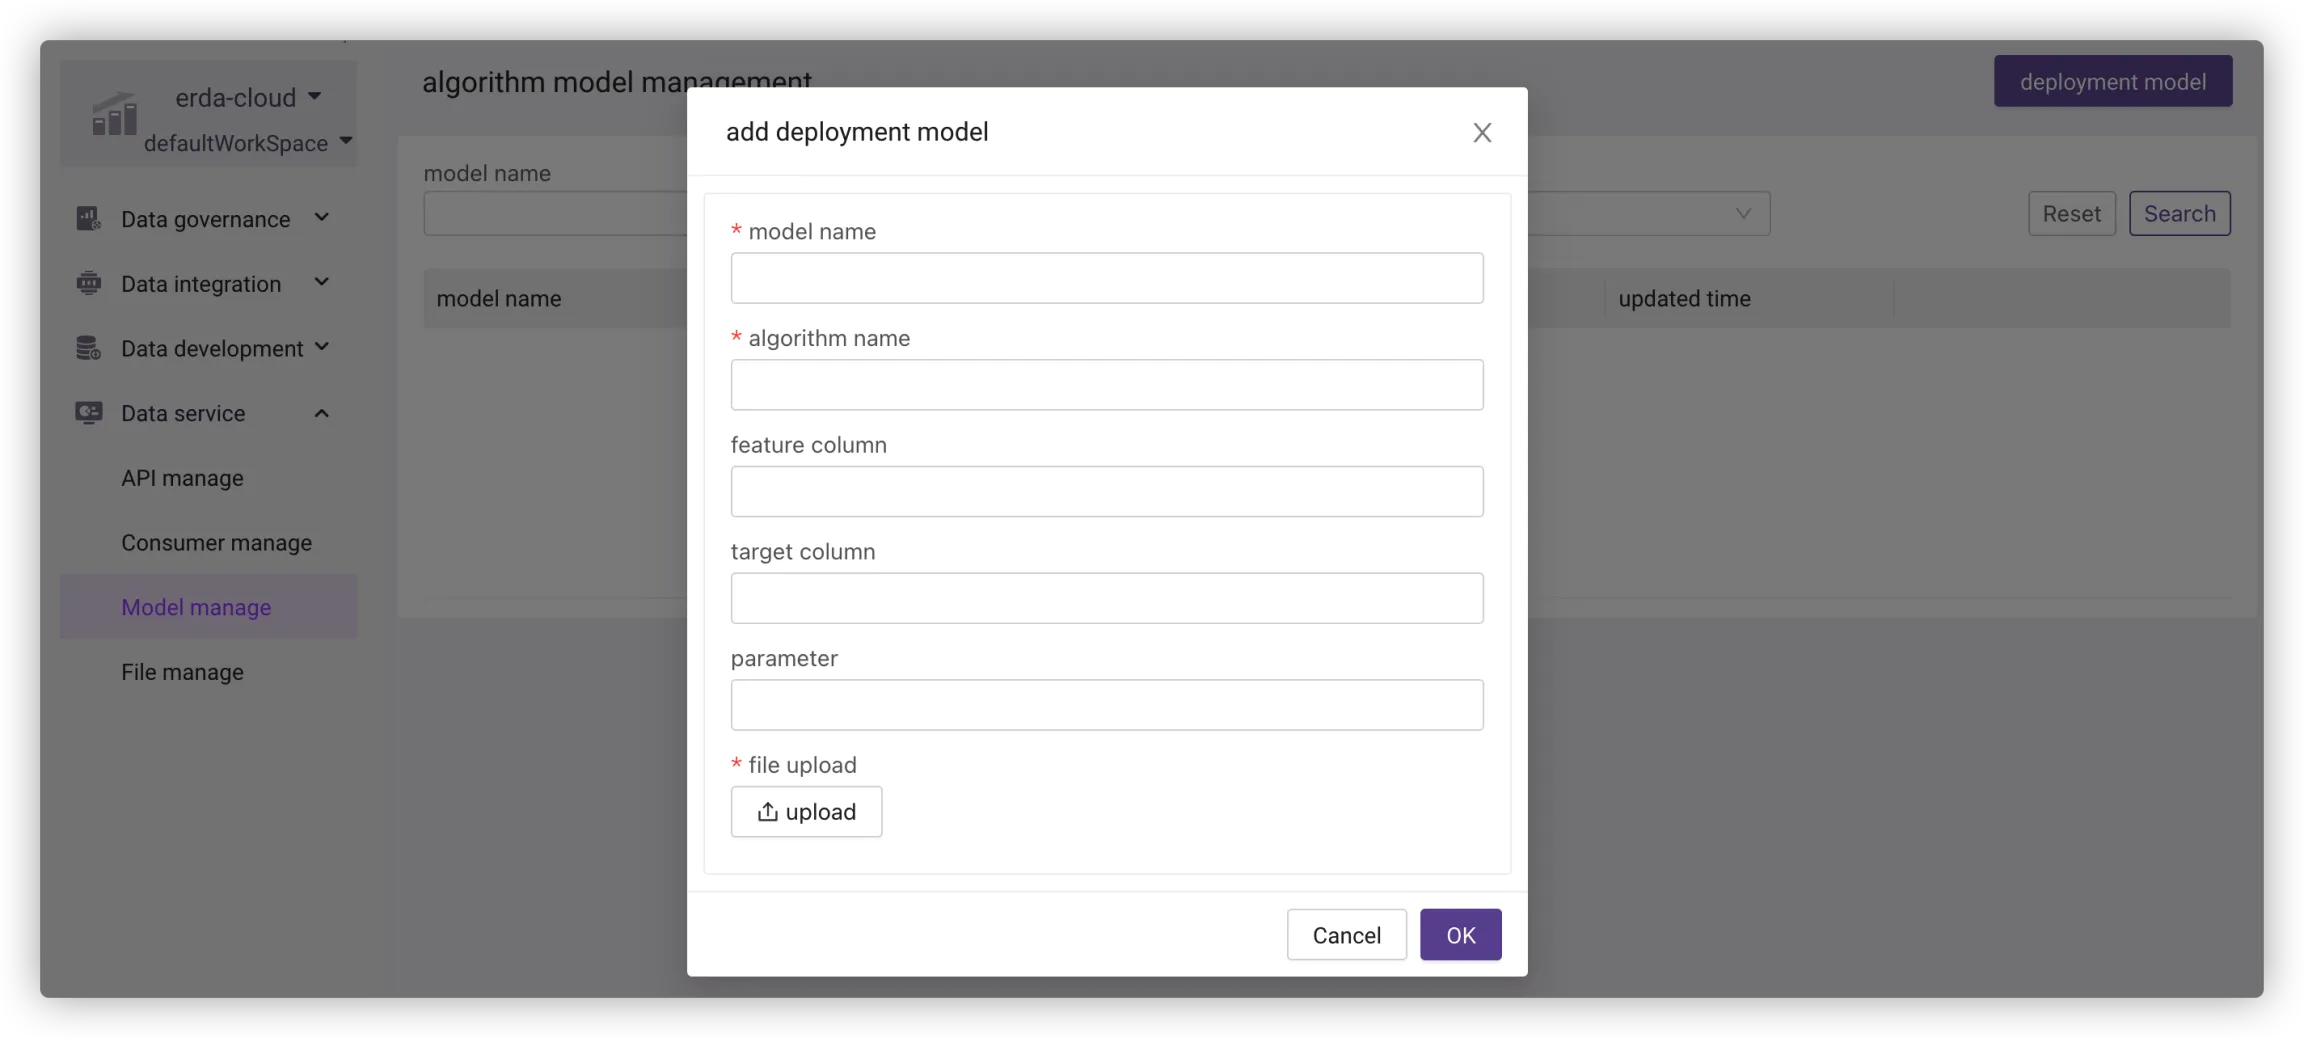
Task: Click the Data integration sidebar icon
Action: (89, 284)
